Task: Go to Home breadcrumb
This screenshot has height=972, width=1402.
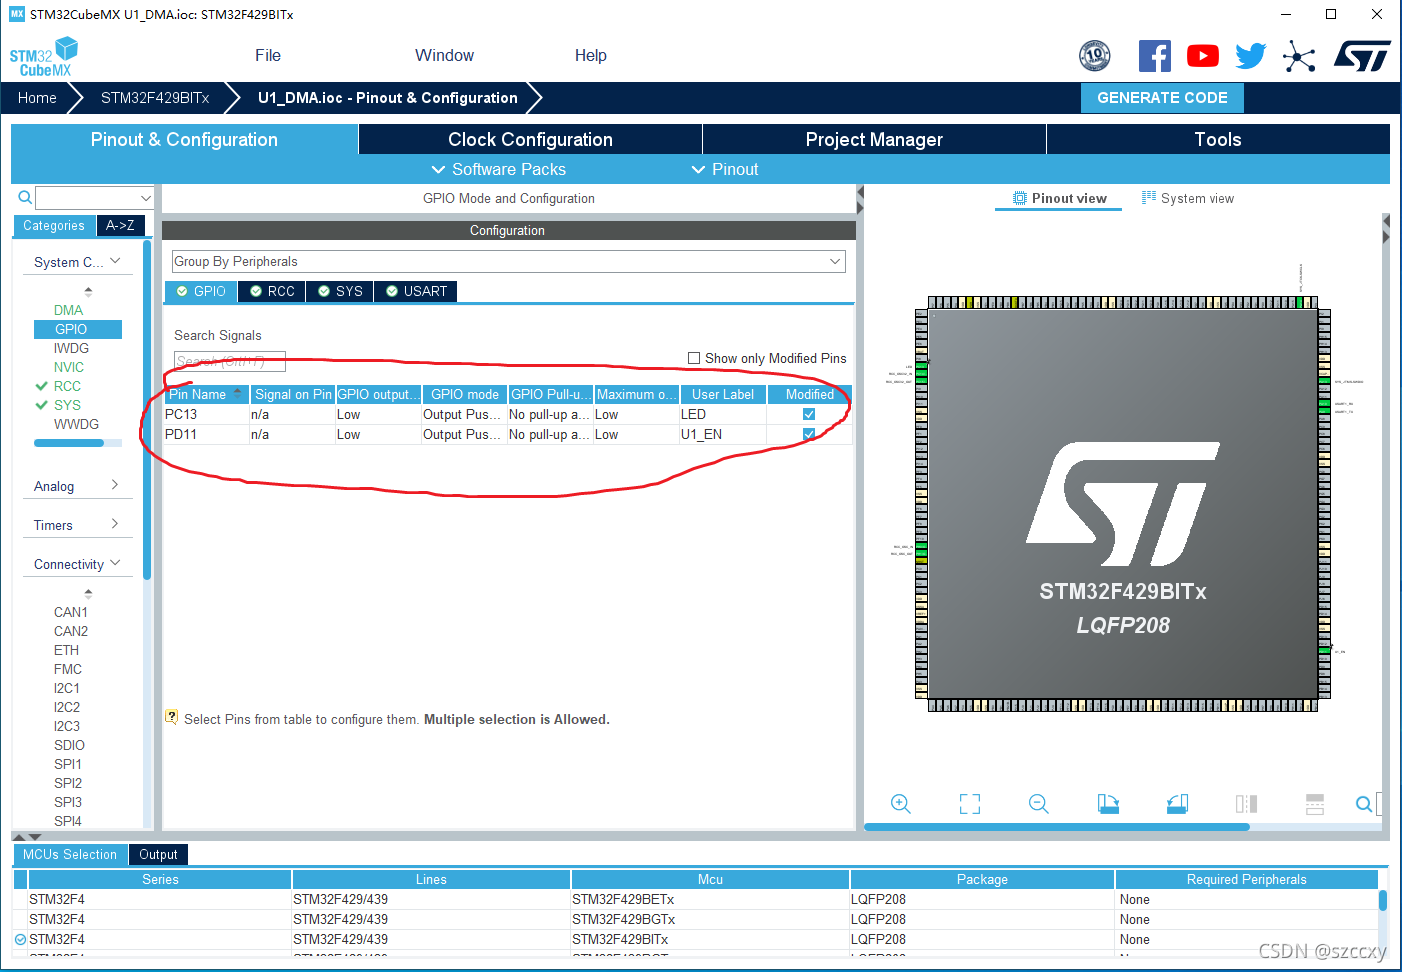Action: click(37, 98)
